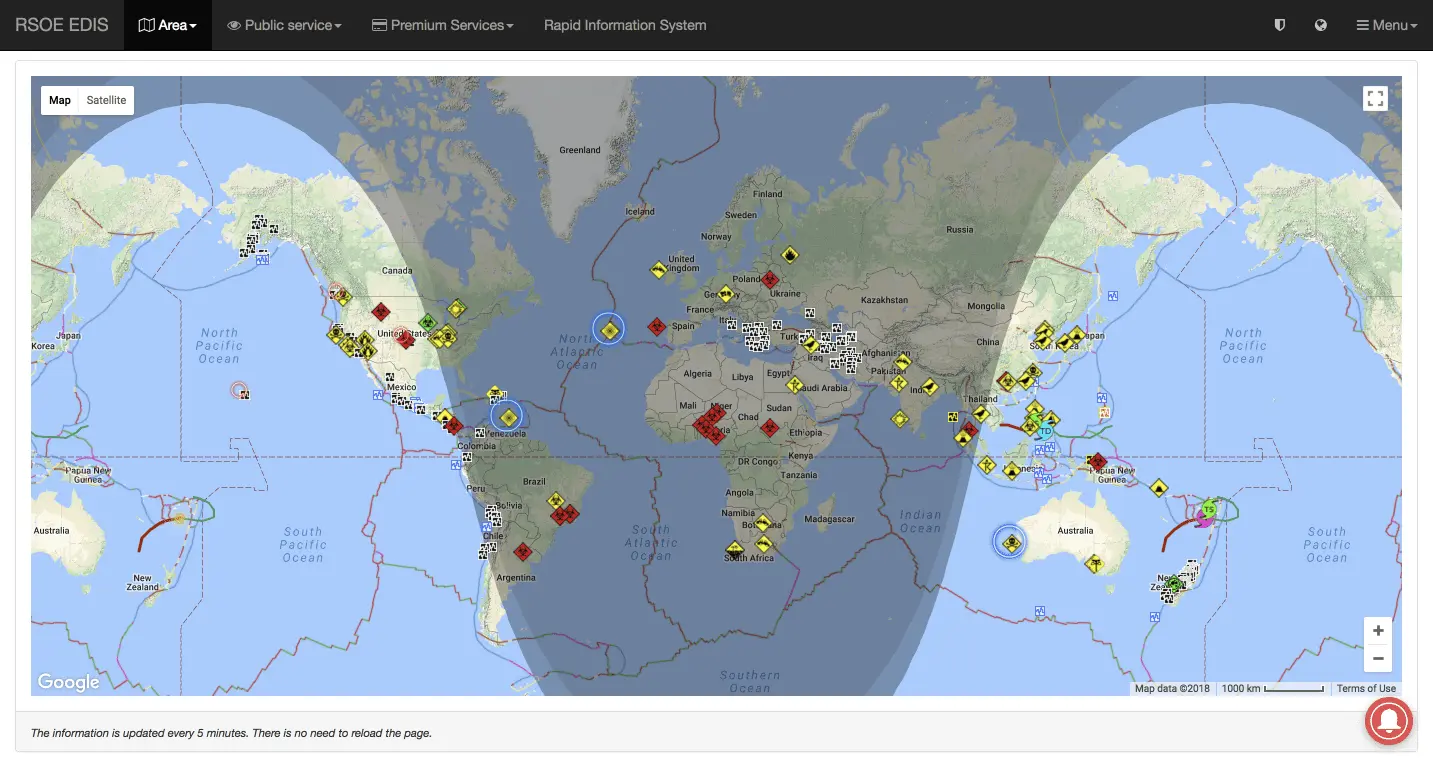Screen dimensions: 1433x765
Task: Click the globe icon in the navbar
Action: tap(1321, 25)
